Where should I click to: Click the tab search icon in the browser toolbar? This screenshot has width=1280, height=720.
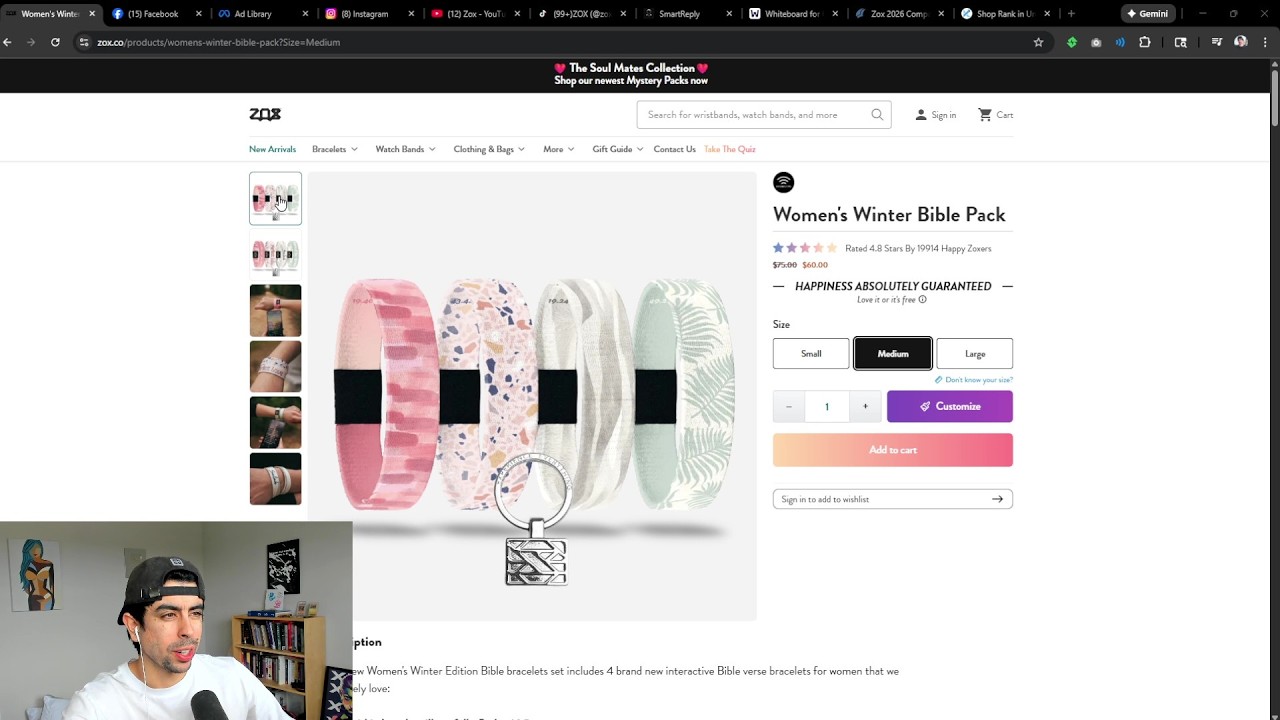click(1181, 42)
